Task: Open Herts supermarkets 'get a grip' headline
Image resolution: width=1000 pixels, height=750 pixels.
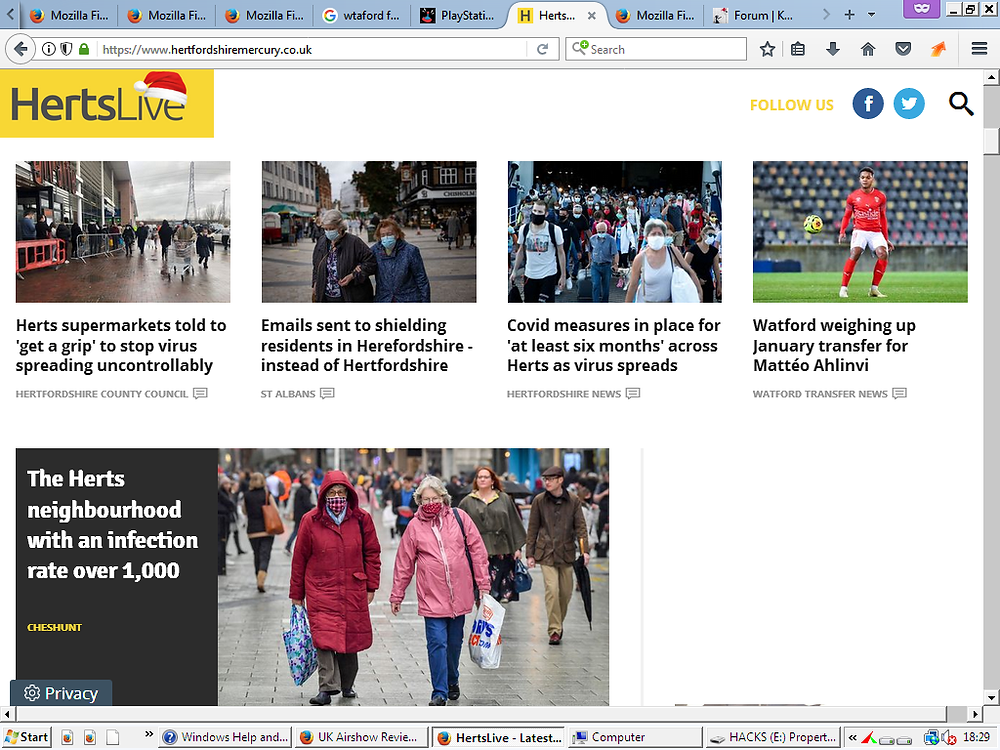Action: click(x=121, y=345)
